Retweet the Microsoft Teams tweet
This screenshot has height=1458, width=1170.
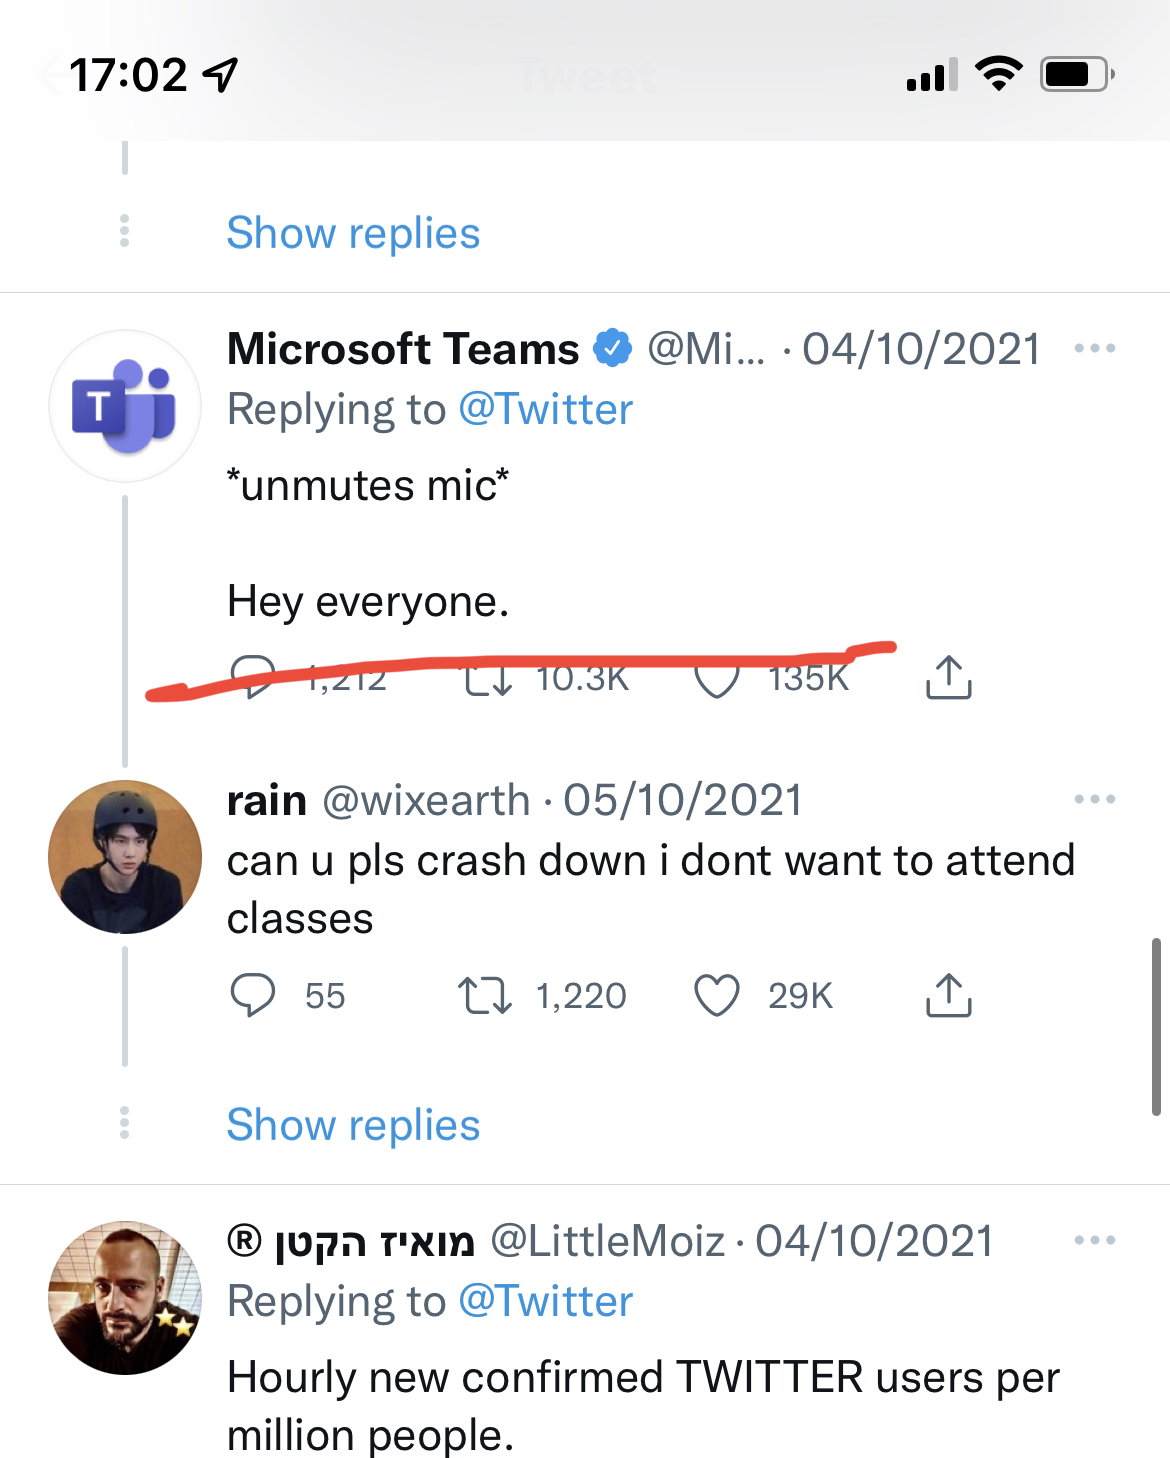pyautogui.click(x=487, y=680)
